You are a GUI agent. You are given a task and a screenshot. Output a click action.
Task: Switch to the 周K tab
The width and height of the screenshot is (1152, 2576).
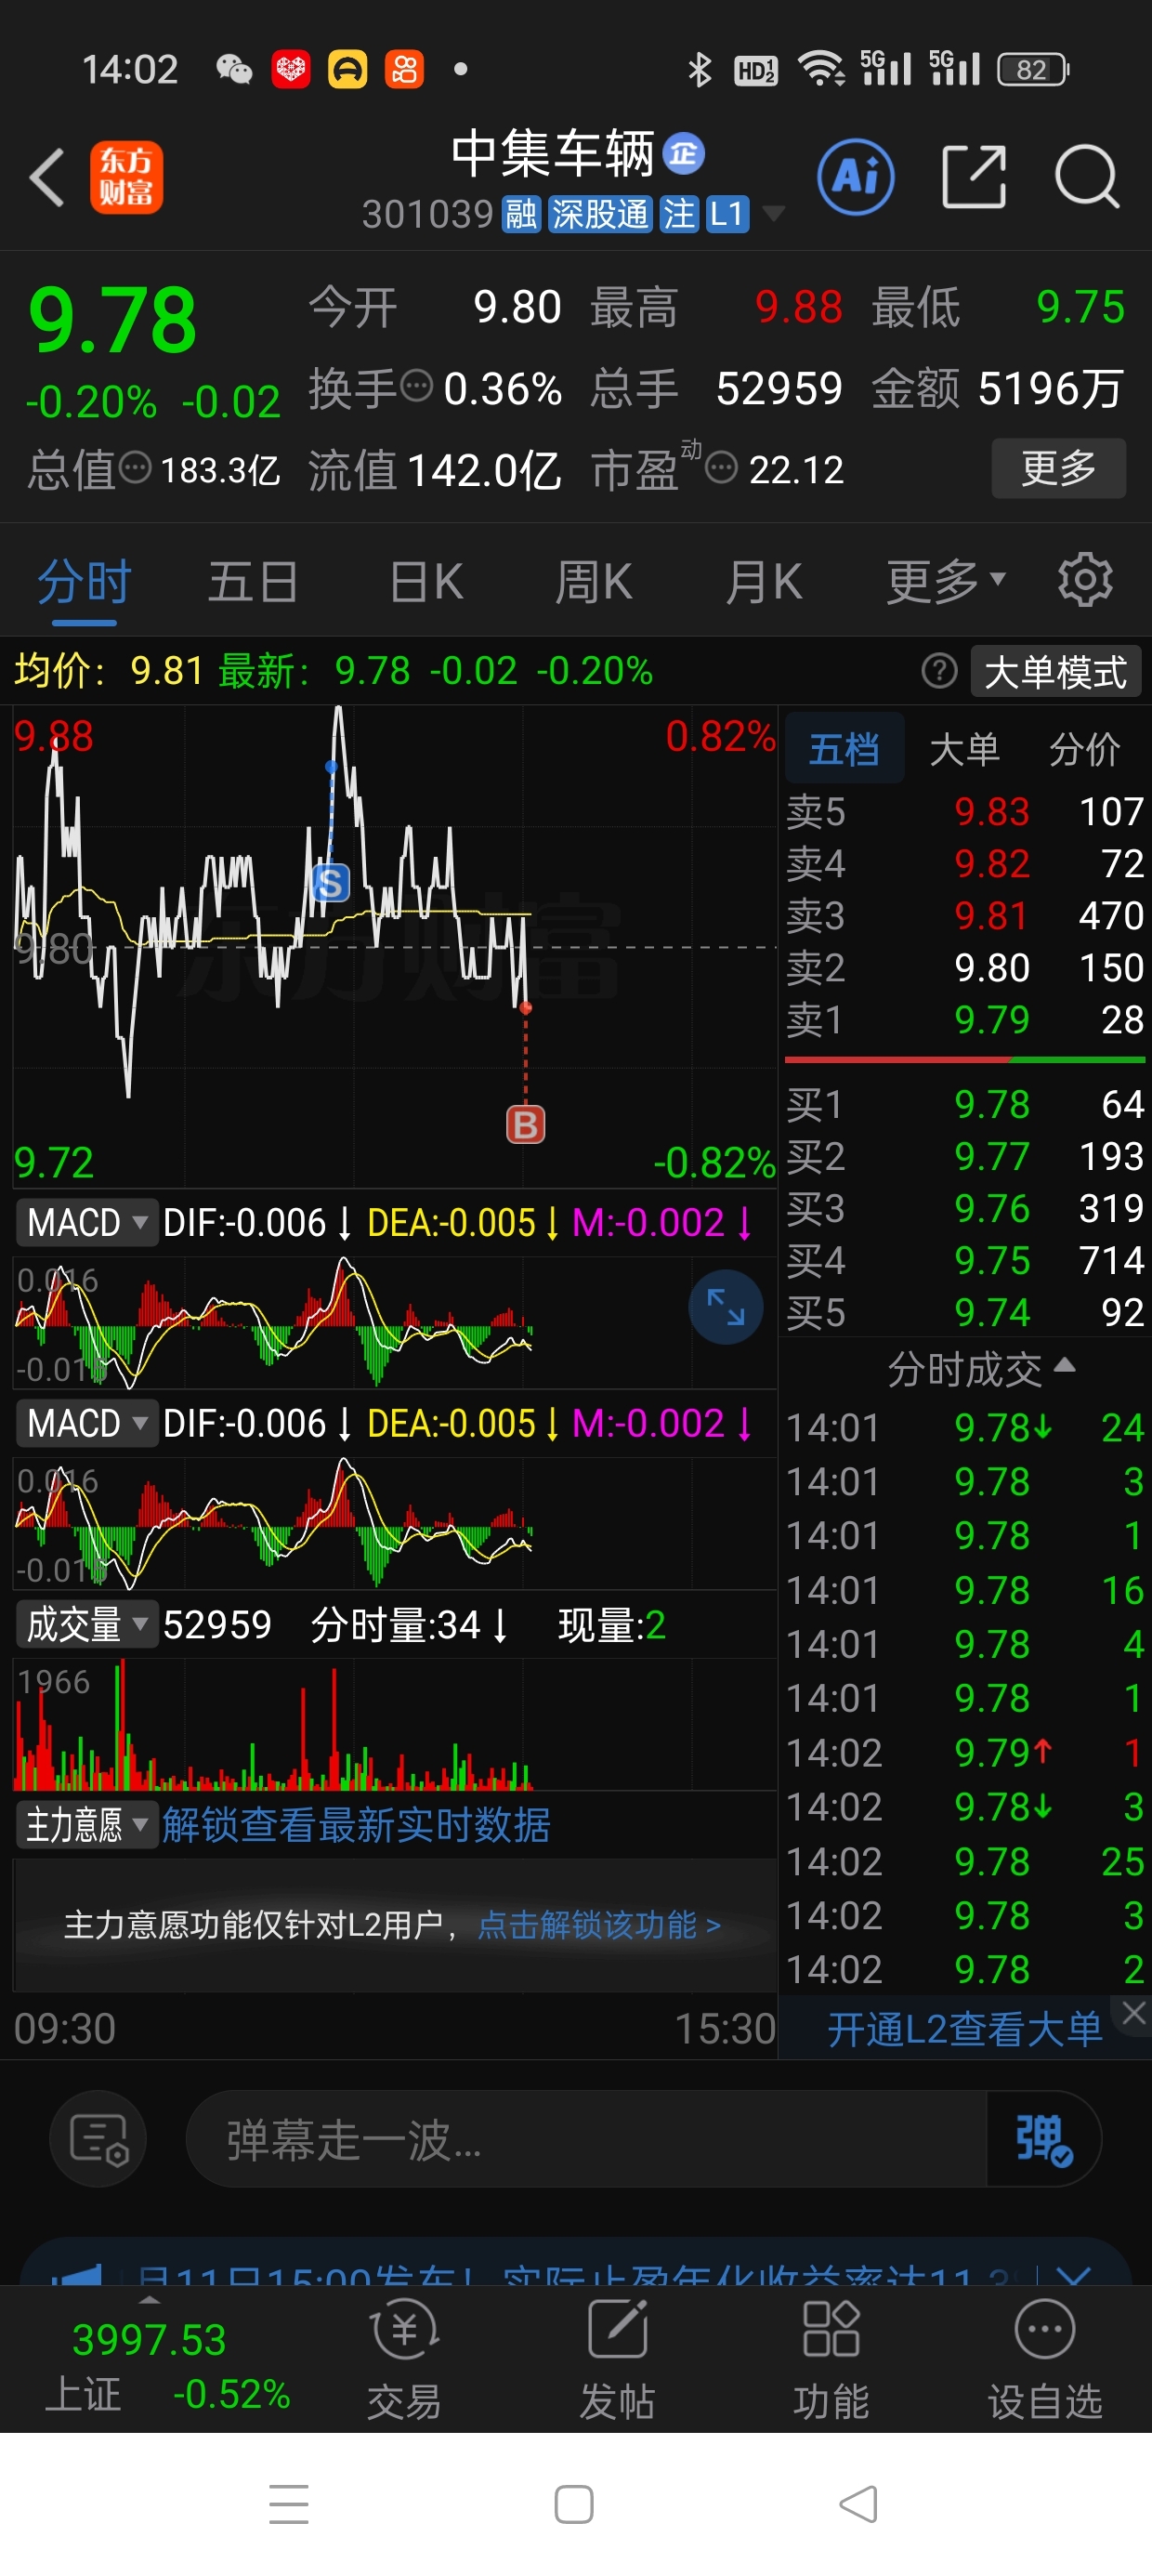click(x=594, y=581)
